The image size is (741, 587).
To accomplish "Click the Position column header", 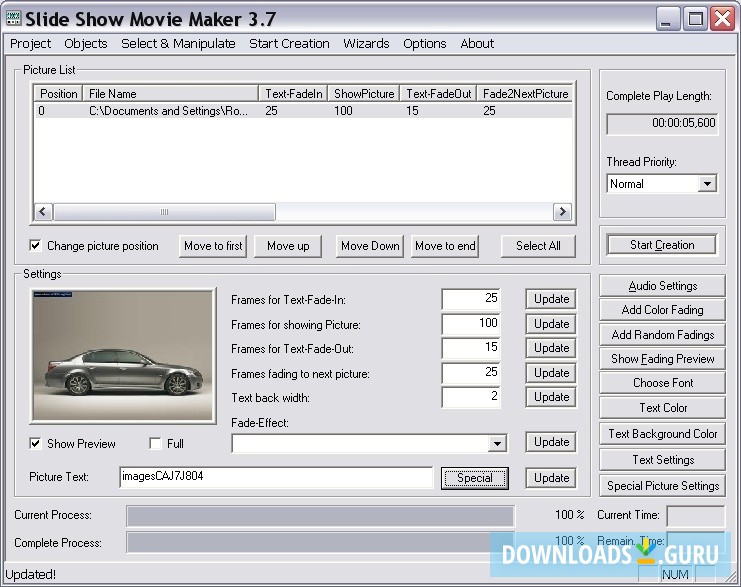I will click(58, 94).
